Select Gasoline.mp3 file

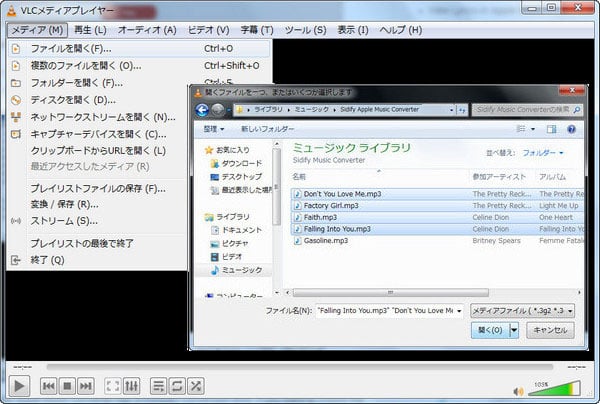[x=437, y=241]
